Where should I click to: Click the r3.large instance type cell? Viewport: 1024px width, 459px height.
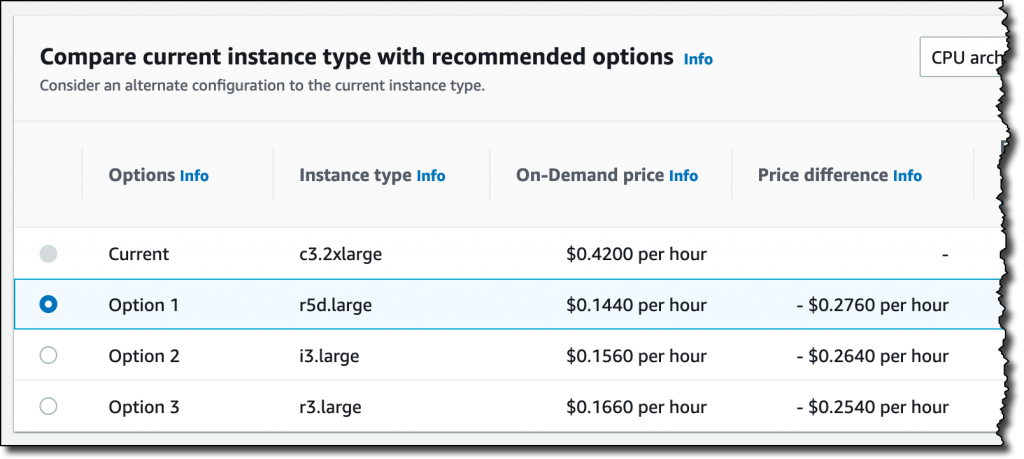coord(323,407)
